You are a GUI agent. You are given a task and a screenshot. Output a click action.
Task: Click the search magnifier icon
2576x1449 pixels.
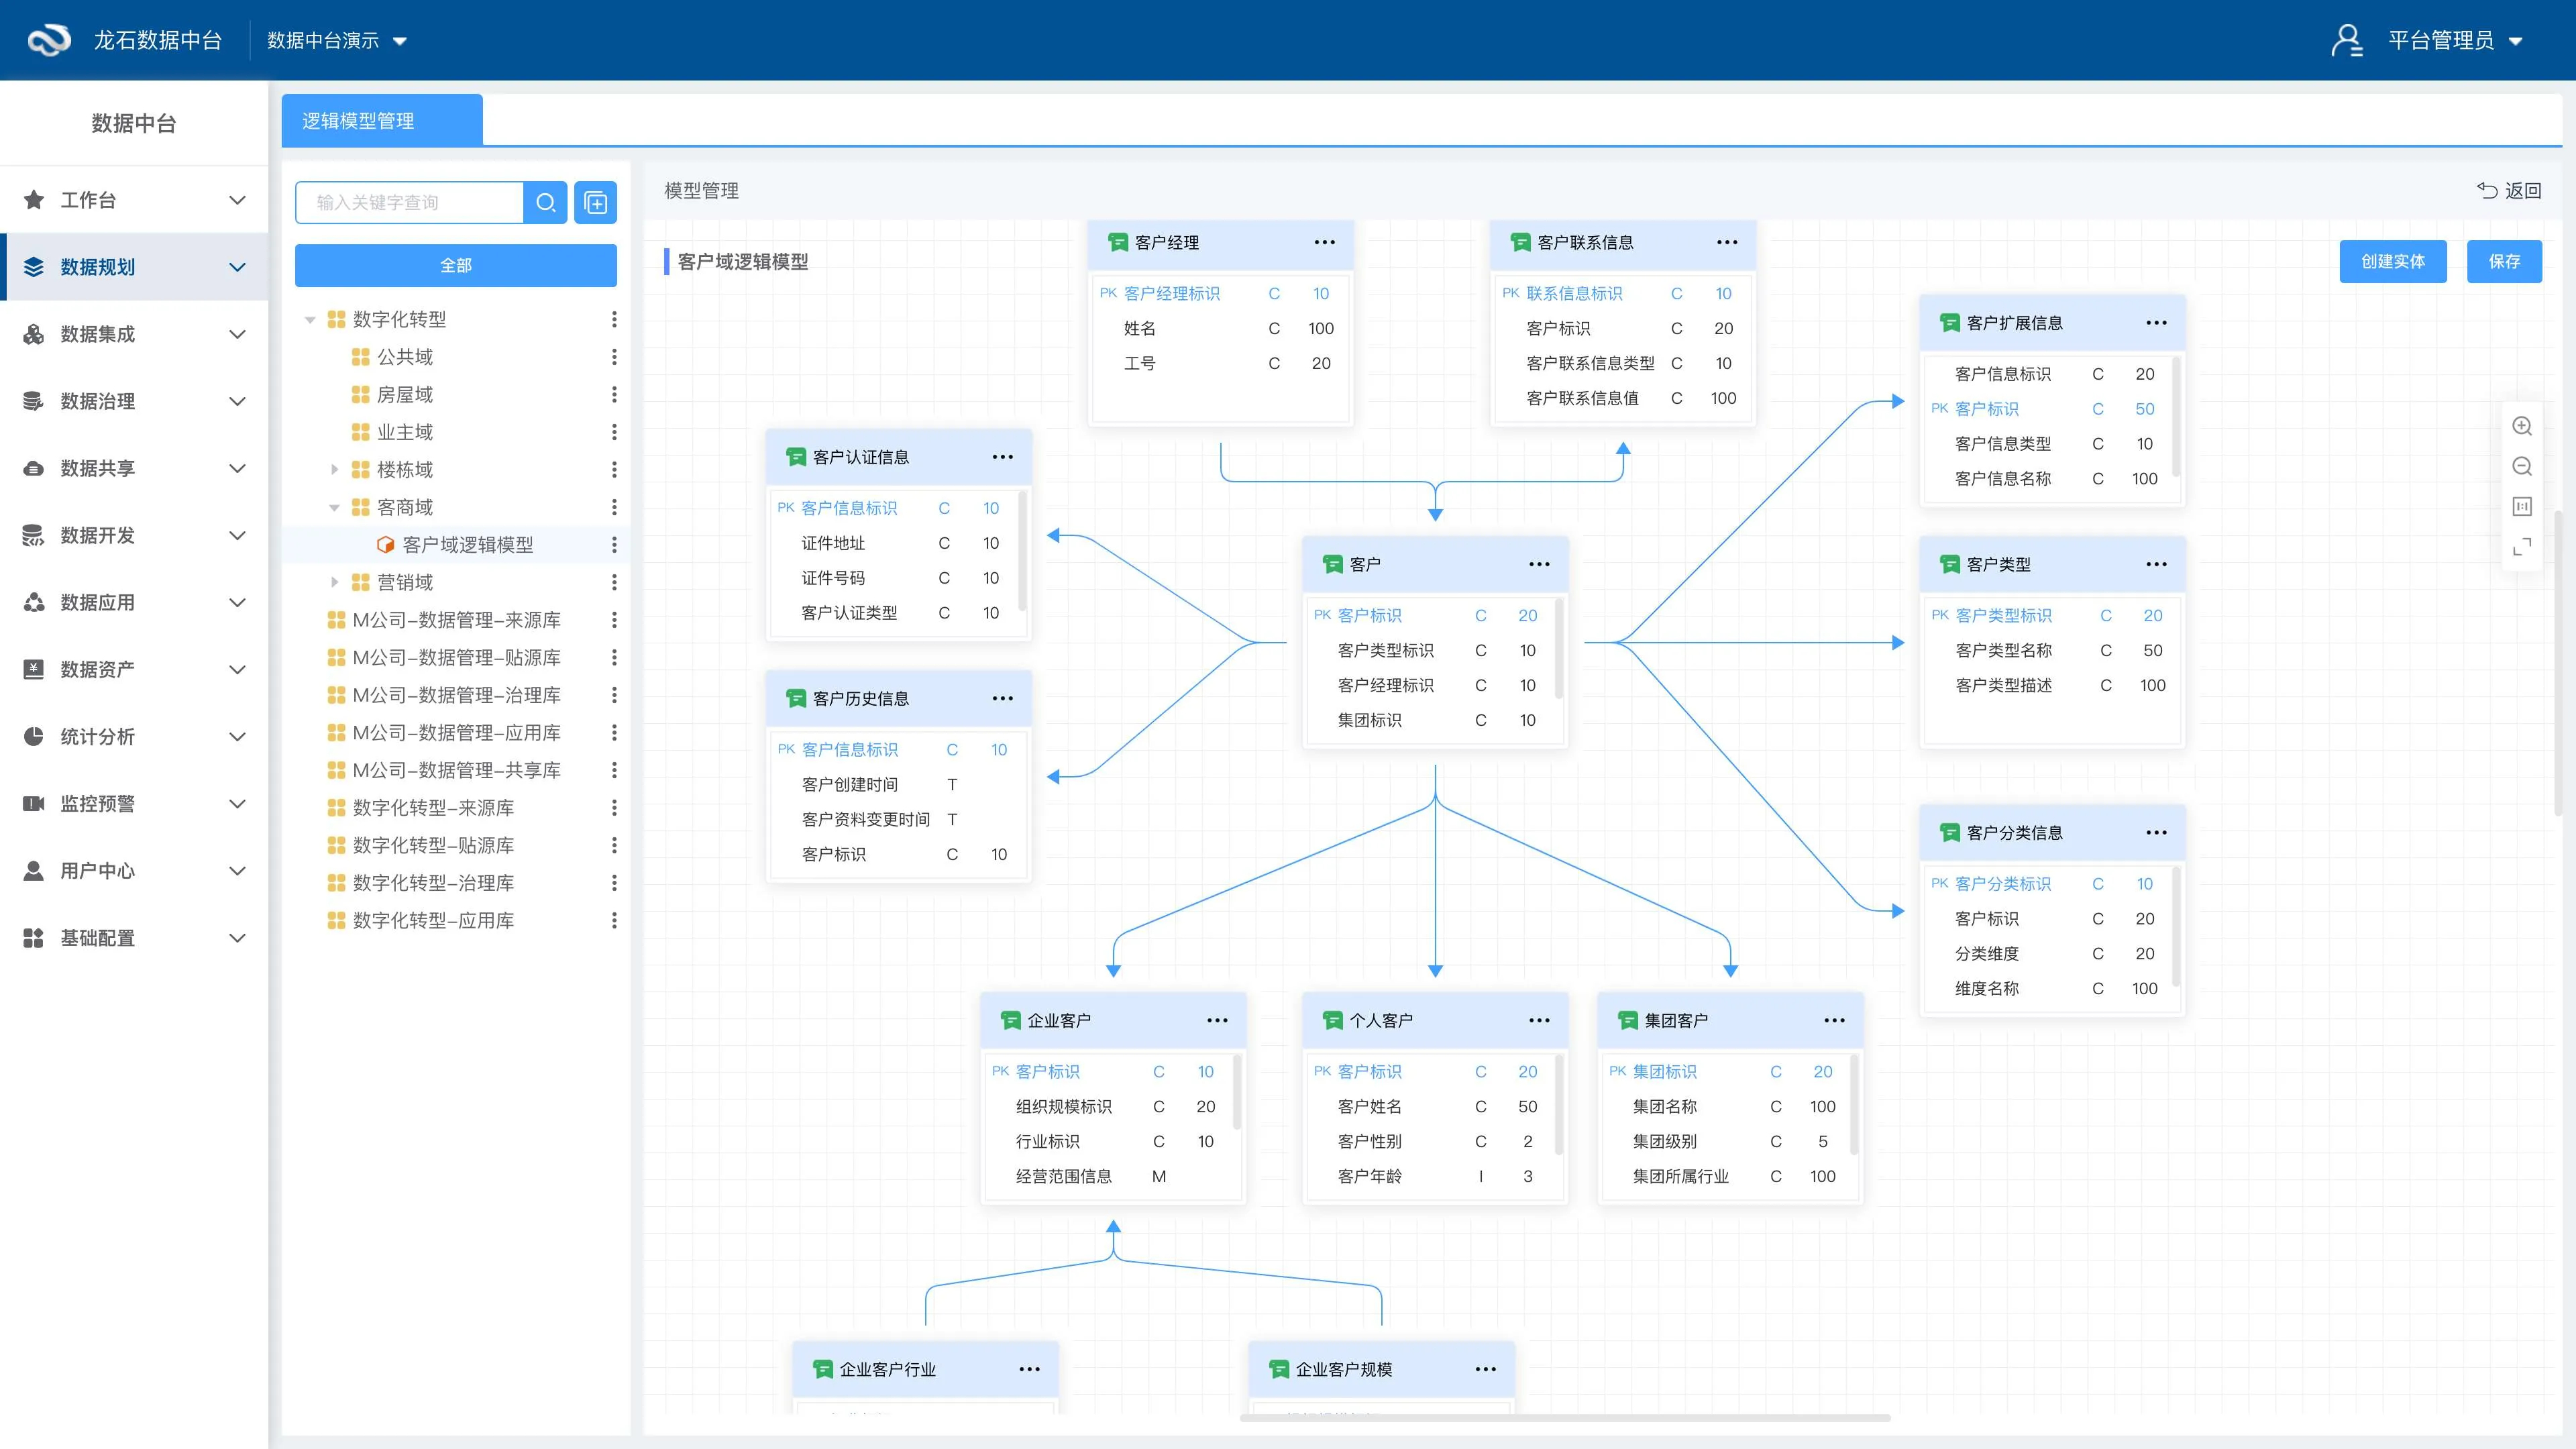coord(545,203)
